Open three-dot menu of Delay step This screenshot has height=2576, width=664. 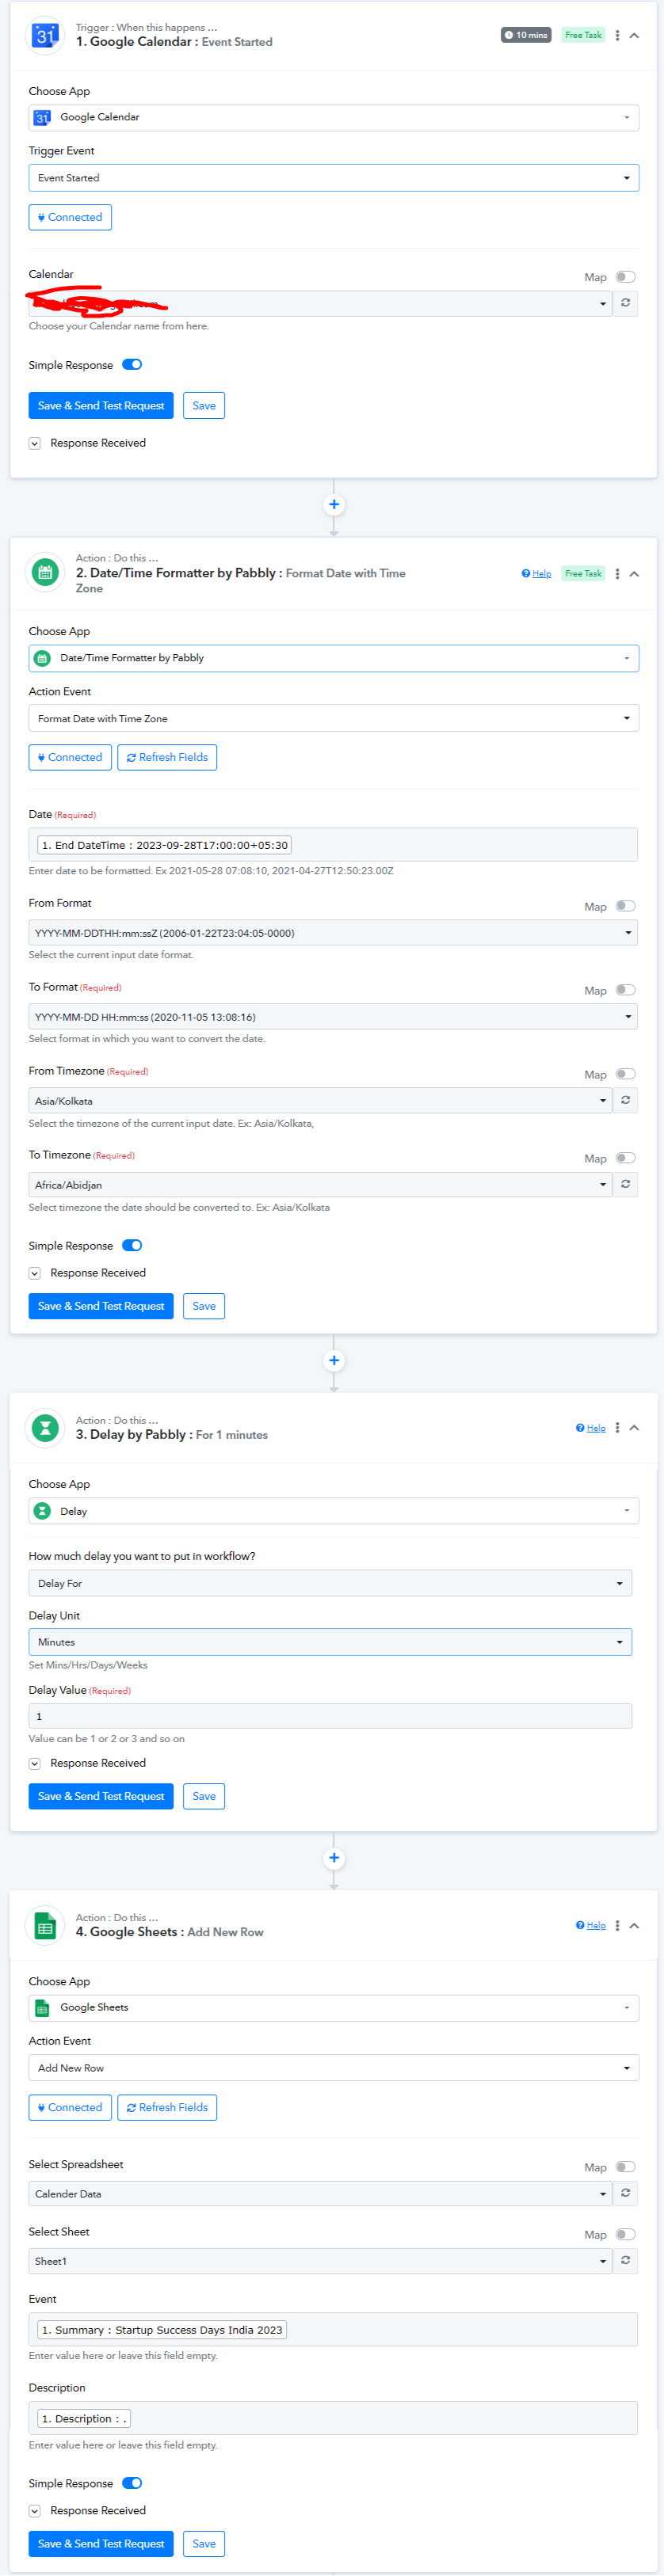pyautogui.click(x=617, y=1428)
